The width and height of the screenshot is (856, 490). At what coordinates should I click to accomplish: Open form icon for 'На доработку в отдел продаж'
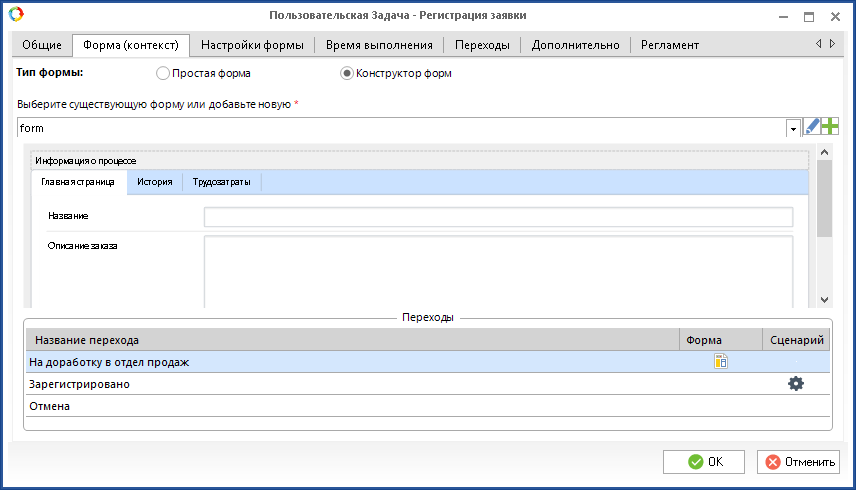tap(720, 362)
